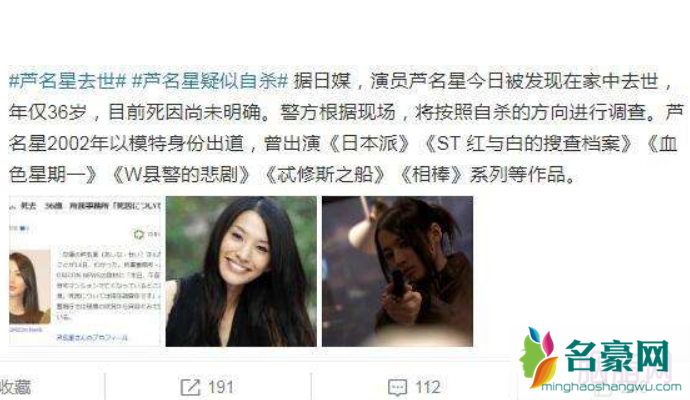Click the blue profile link in news screenshot

tap(92, 338)
